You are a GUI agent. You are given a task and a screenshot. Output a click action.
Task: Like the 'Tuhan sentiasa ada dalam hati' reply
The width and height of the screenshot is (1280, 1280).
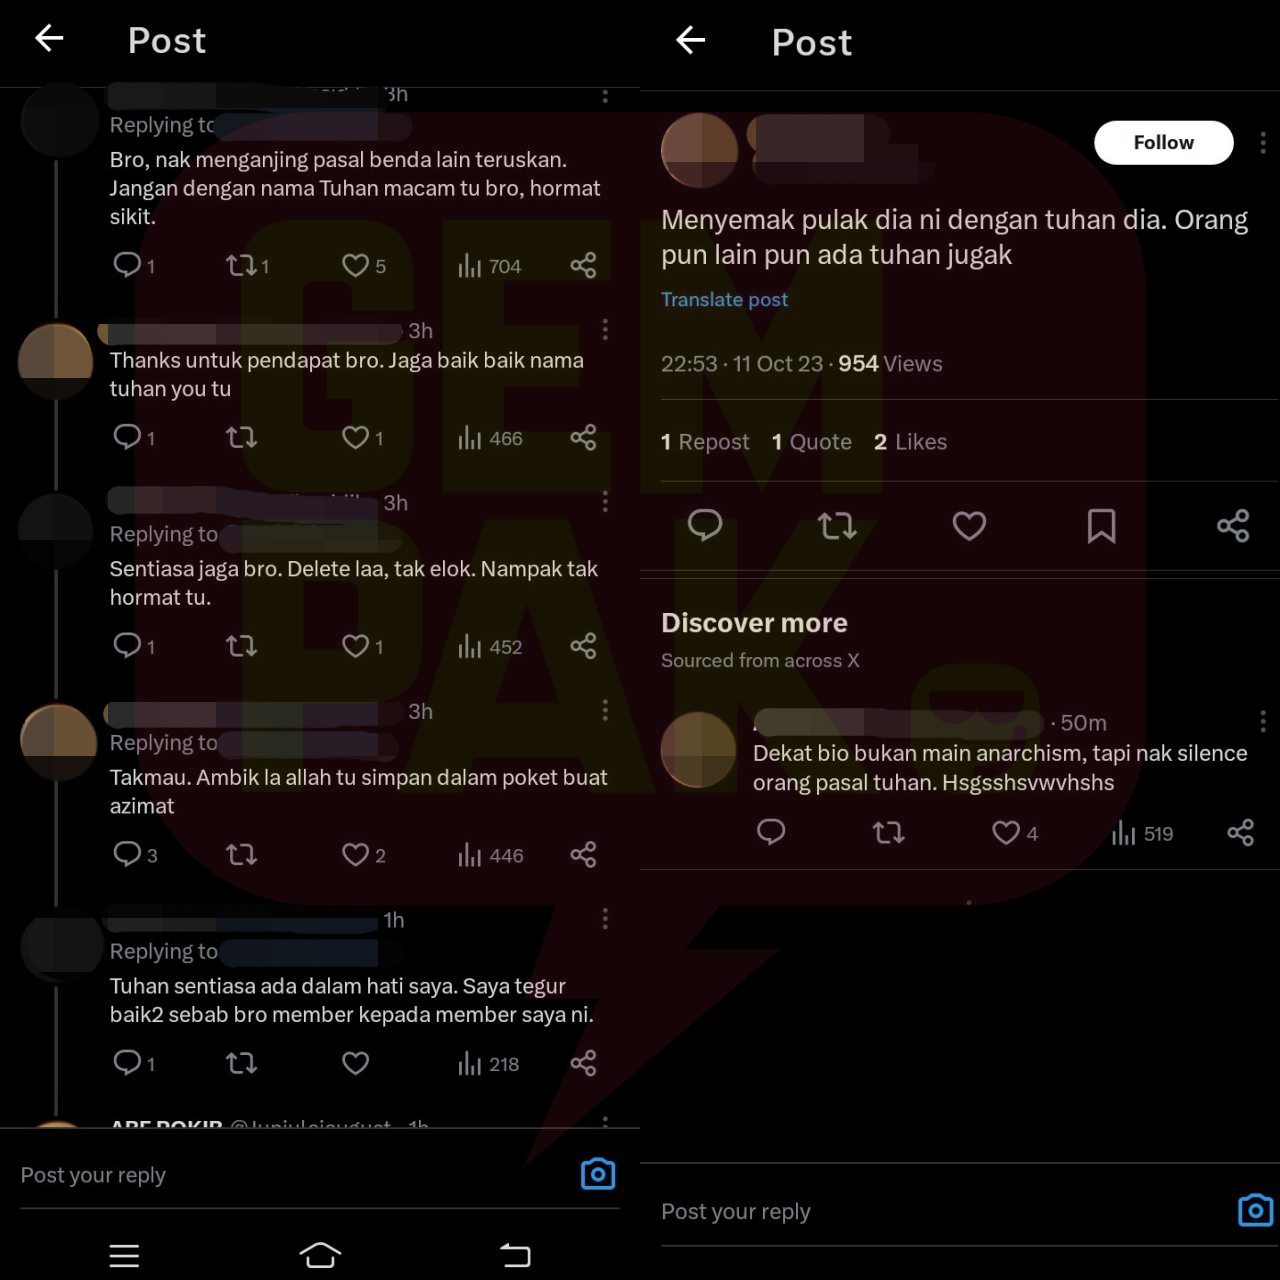click(356, 1063)
